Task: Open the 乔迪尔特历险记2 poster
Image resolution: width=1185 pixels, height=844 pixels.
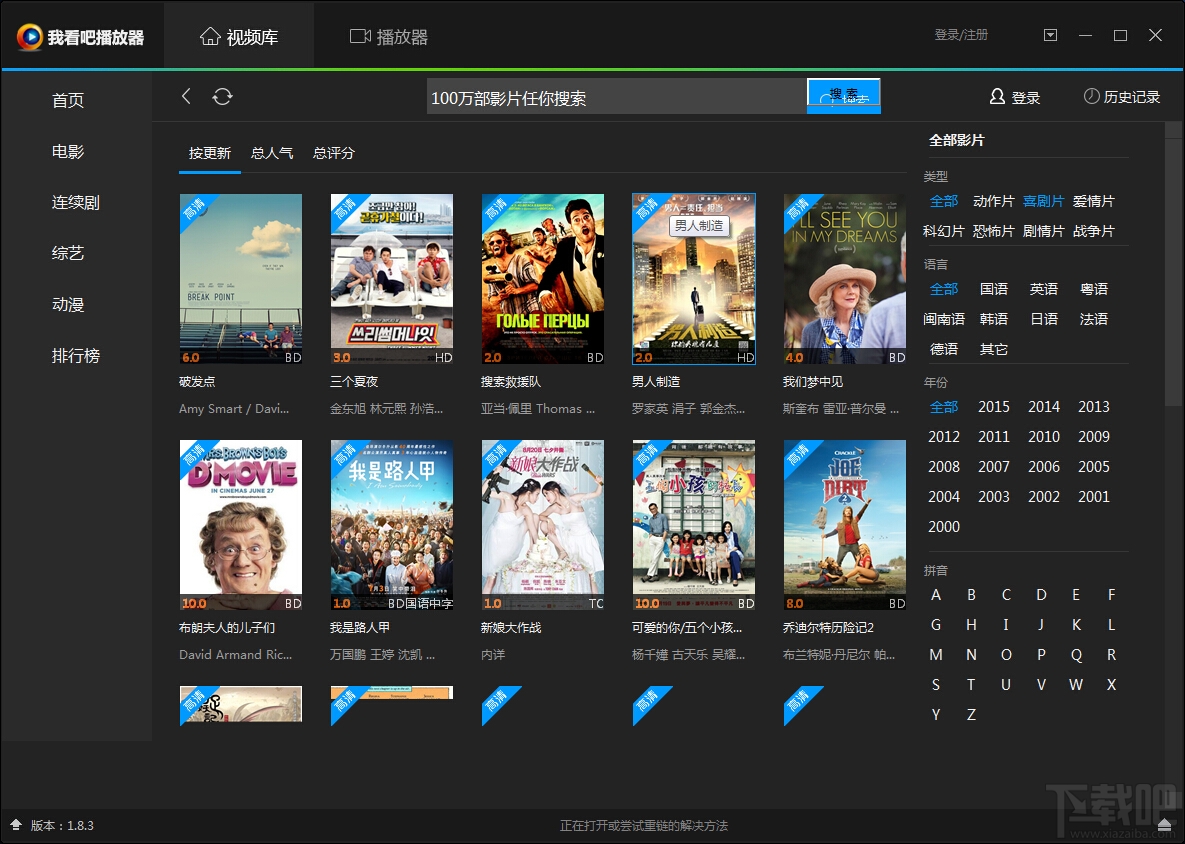Action: coord(845,525)
